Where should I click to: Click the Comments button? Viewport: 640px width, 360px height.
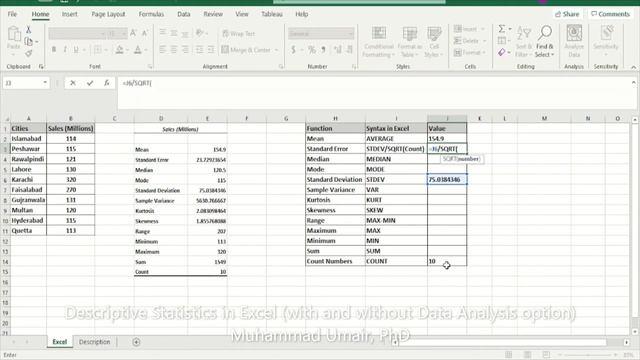[x=611, y=14]
